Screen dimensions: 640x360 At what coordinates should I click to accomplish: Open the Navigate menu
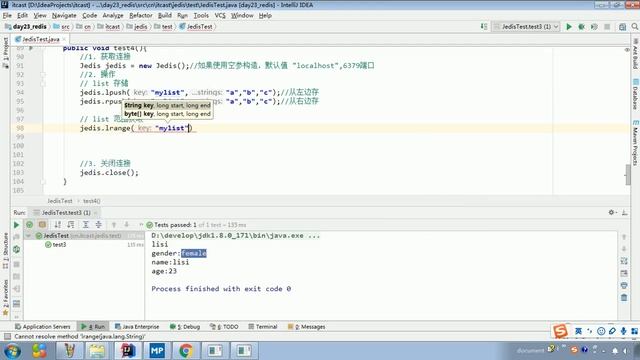click(x=64, y=16)
